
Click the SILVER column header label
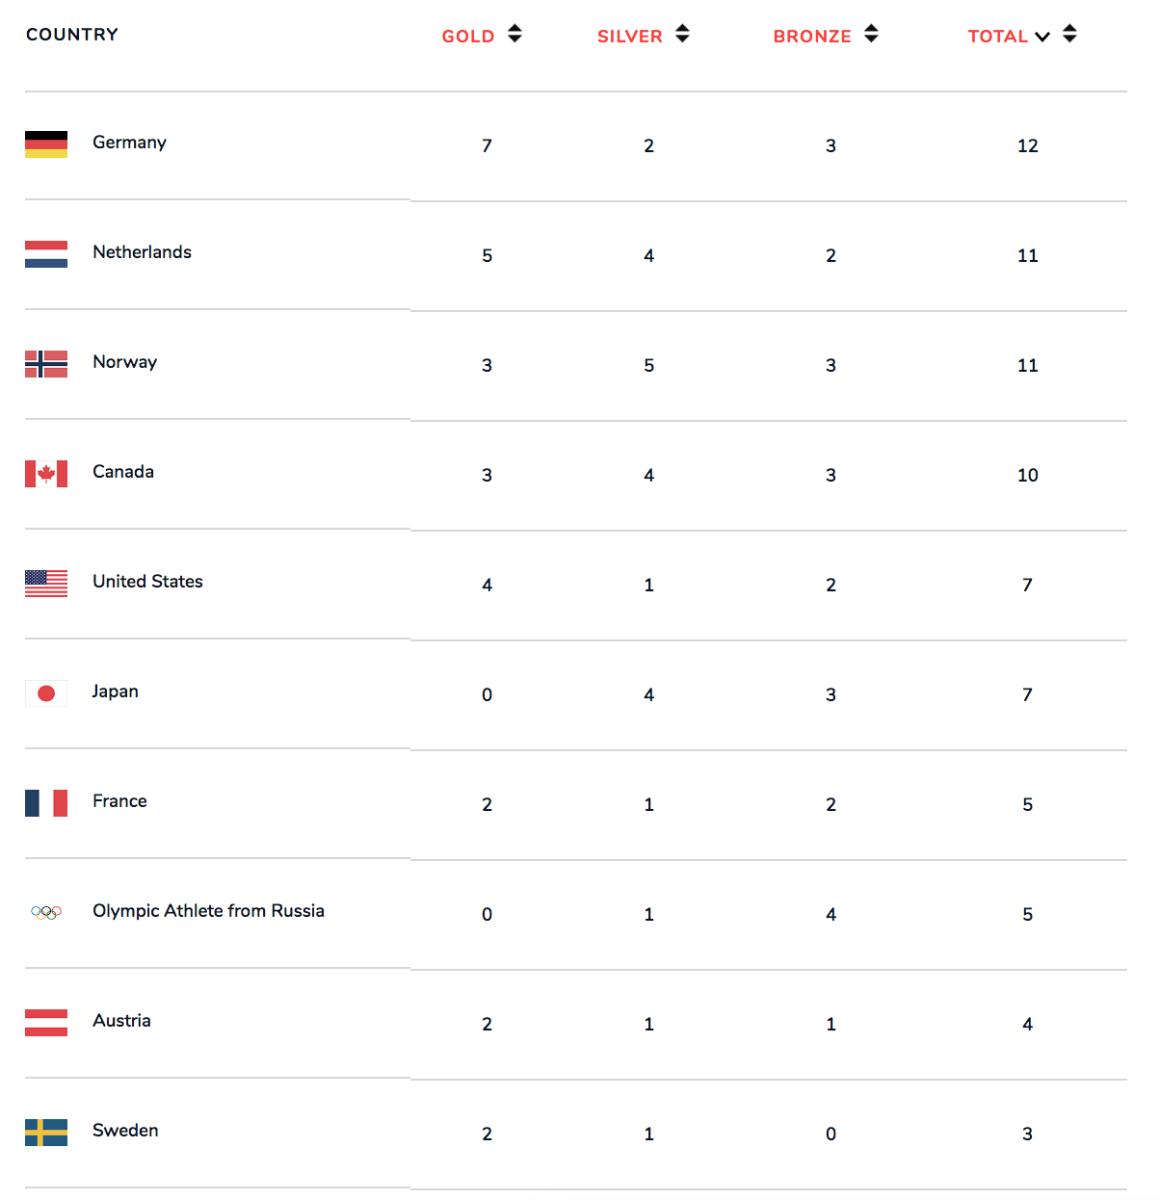pos(630,37)
